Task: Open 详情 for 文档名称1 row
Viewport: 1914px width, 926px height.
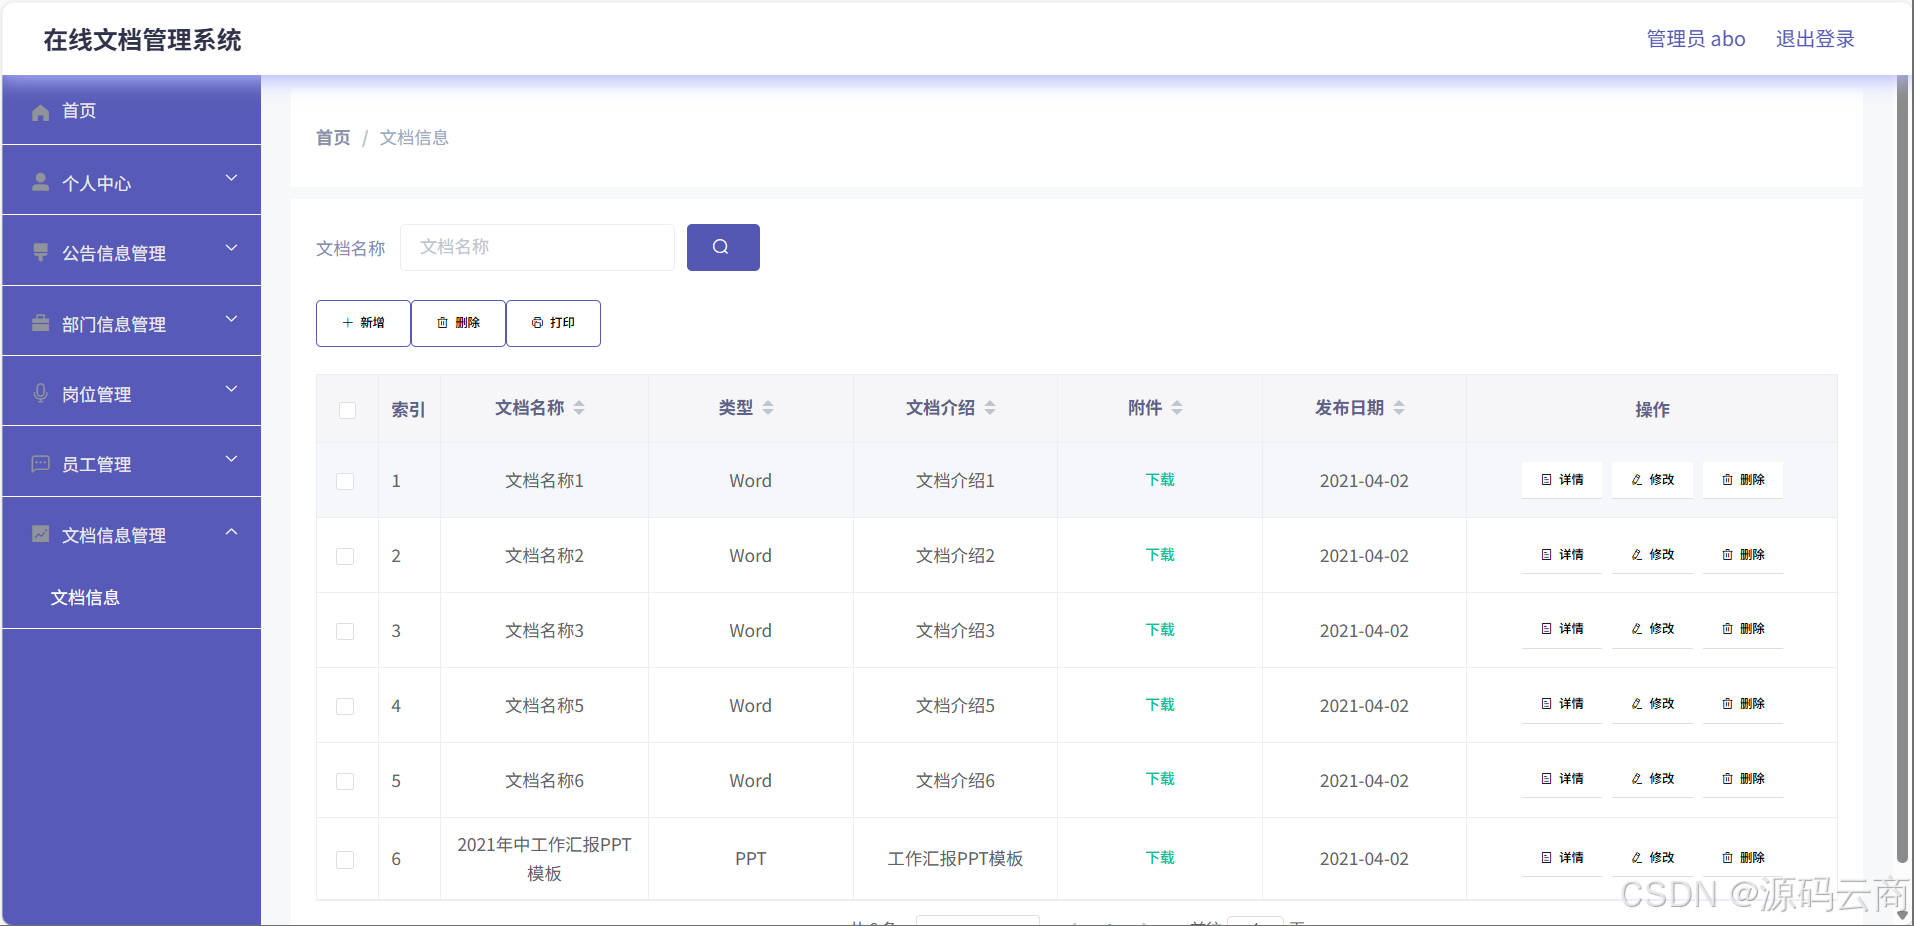Action: point(1562,480)
